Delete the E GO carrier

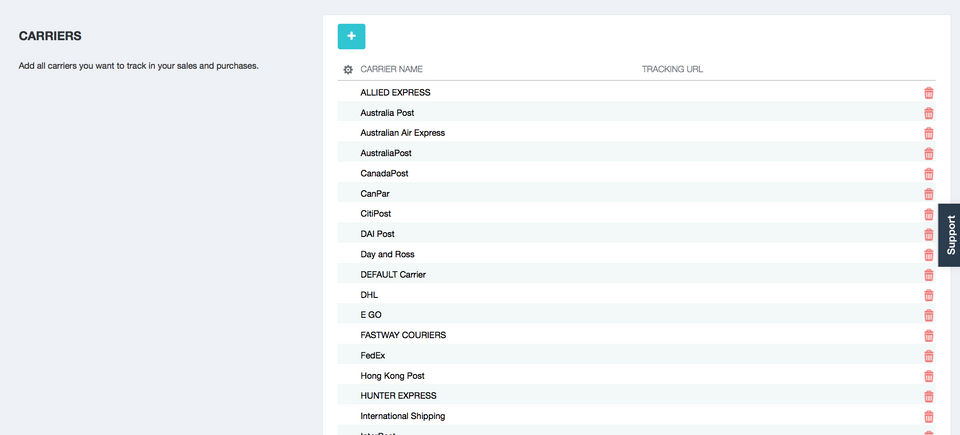click(929, 315)
